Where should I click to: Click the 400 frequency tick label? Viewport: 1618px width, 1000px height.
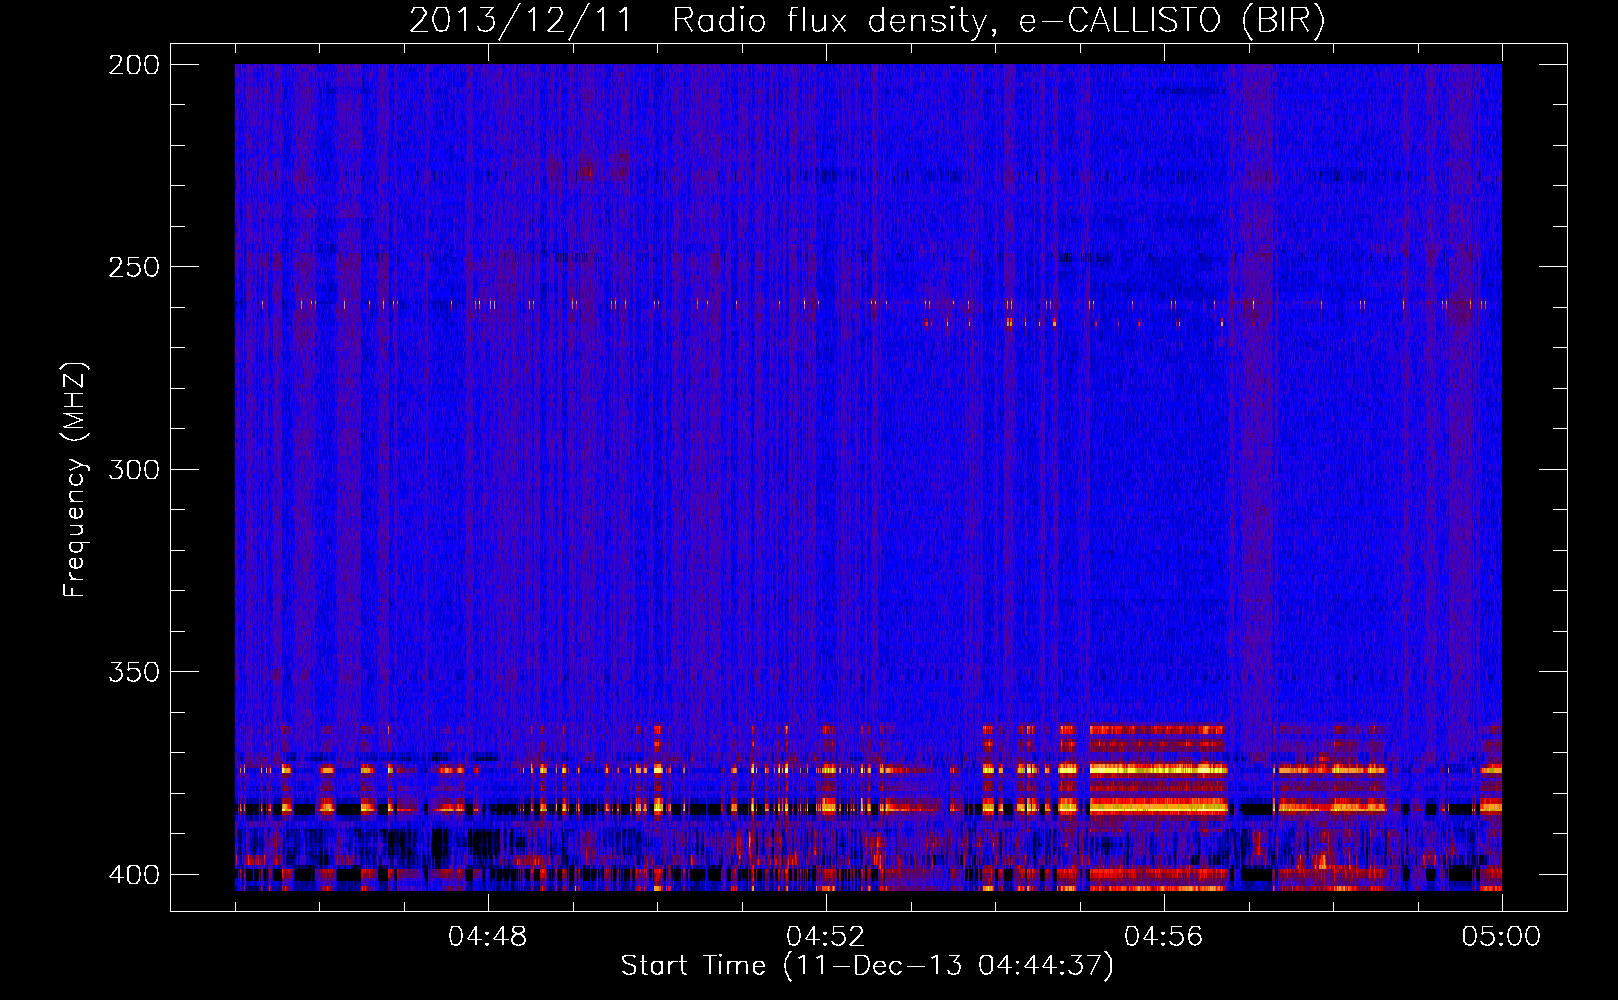(133, 874)
